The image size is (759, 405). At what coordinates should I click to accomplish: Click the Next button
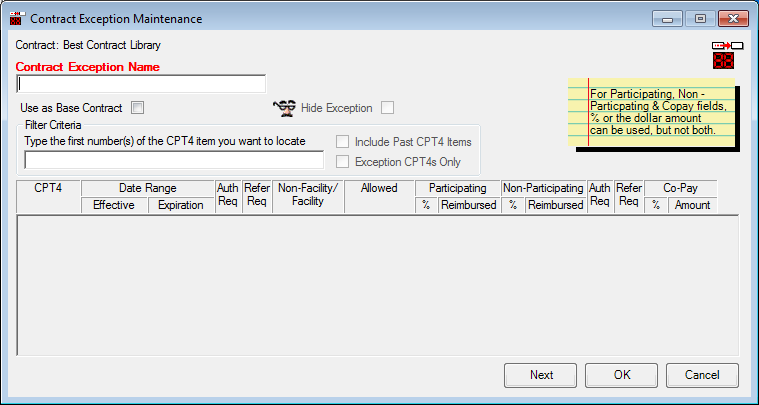tap(541, 375)
